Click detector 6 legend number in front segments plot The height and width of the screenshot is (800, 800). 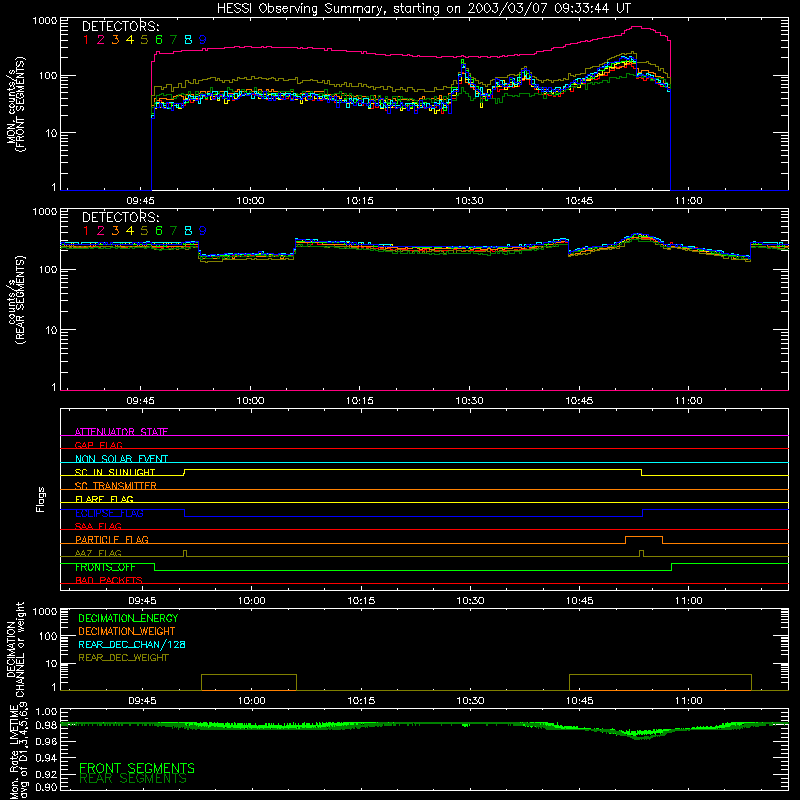[159, 40]
